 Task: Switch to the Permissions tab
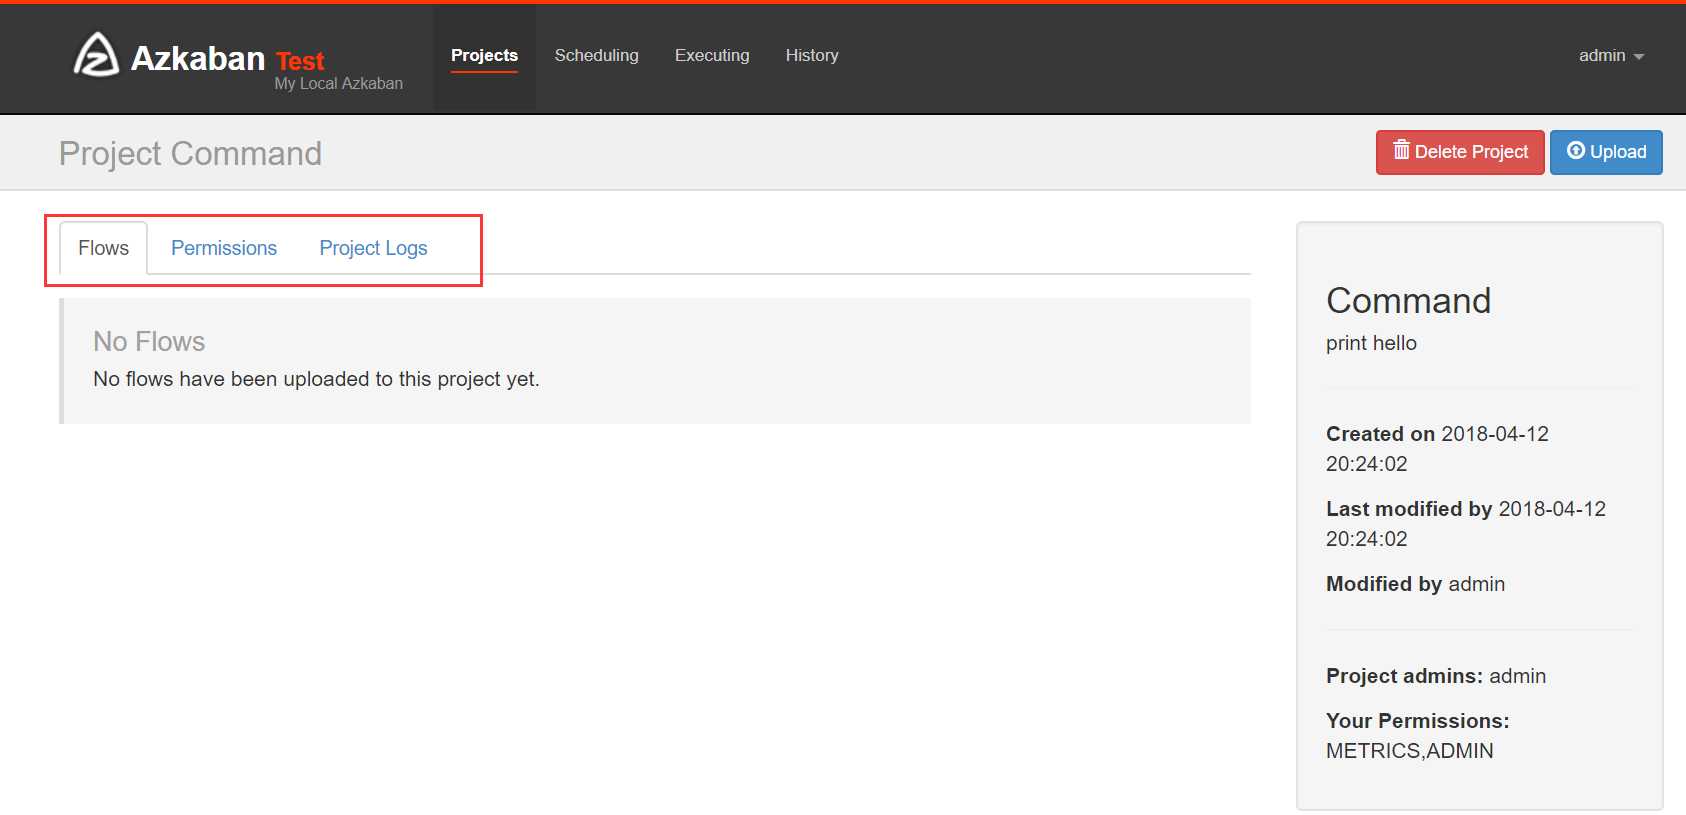tap(224, 248)
